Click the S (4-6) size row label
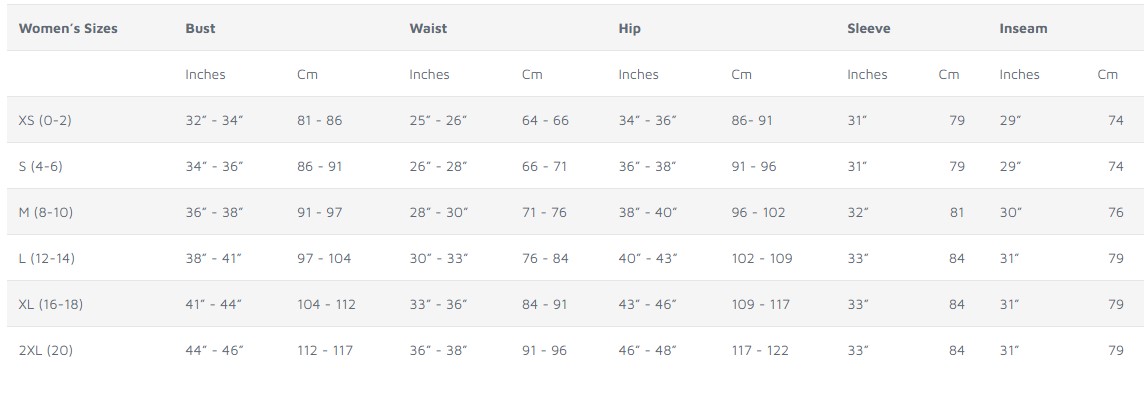This screenshot has width=1144, height=410. coord(40,166)
